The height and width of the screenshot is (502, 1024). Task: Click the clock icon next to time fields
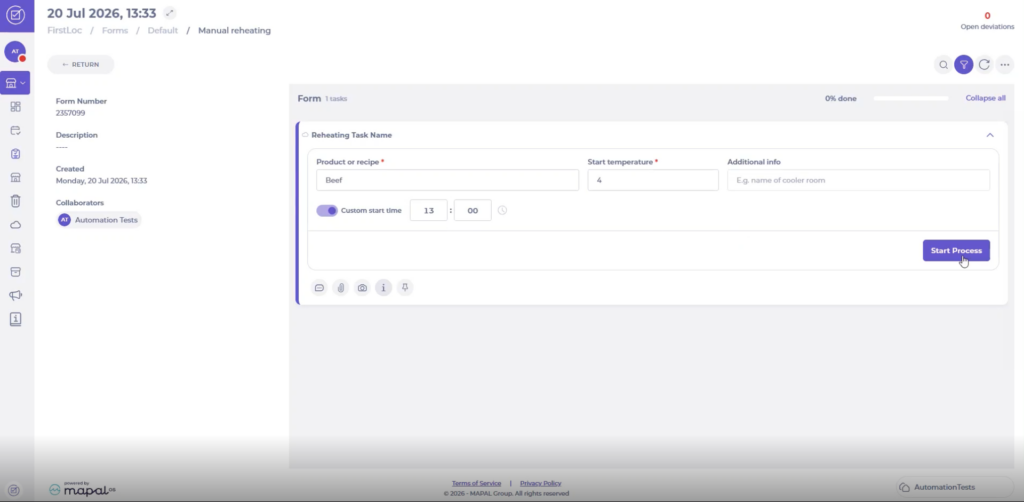pos(502,210)
